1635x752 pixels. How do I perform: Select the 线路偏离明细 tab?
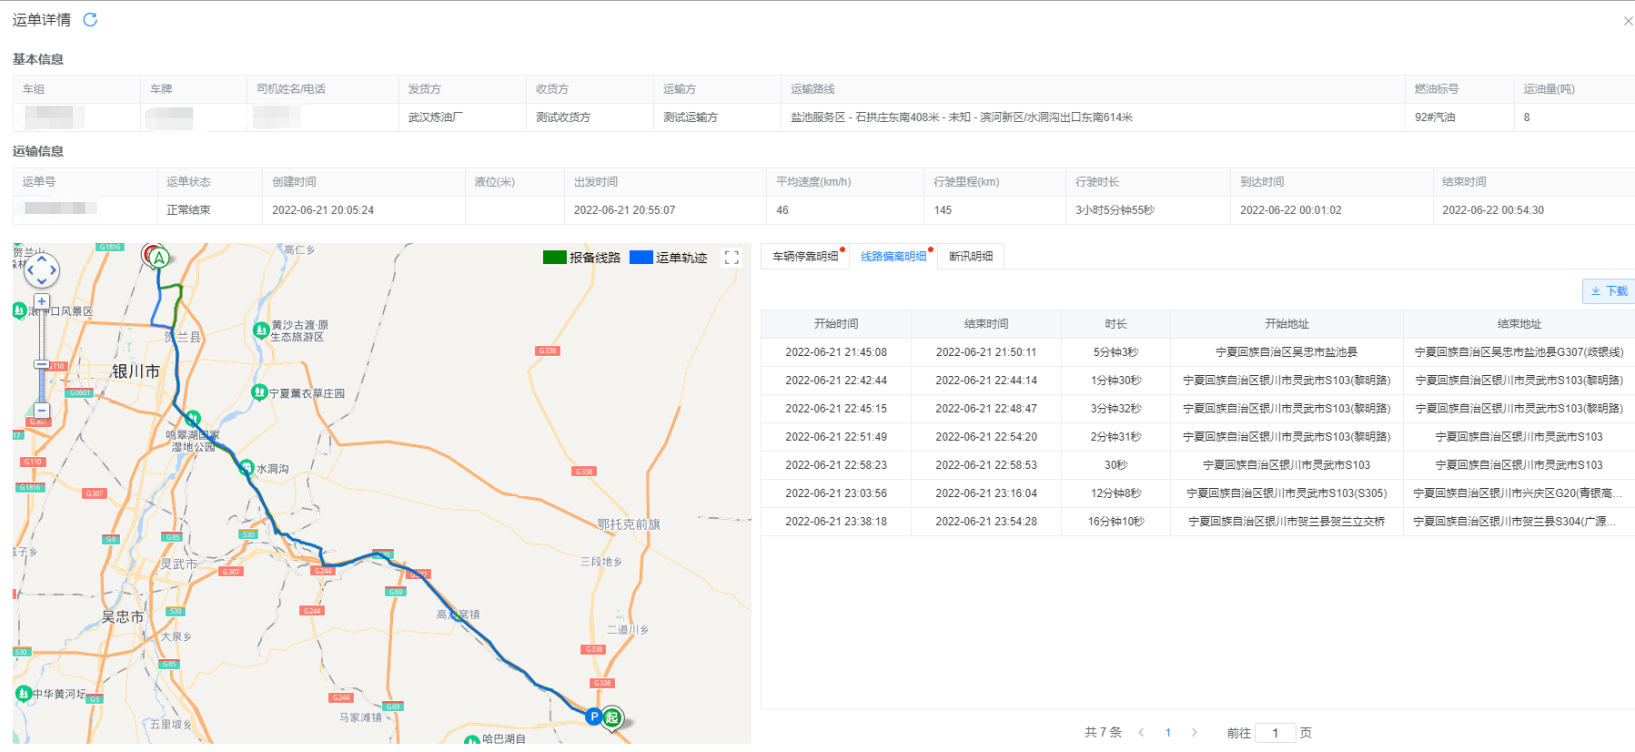click(893, 257)
